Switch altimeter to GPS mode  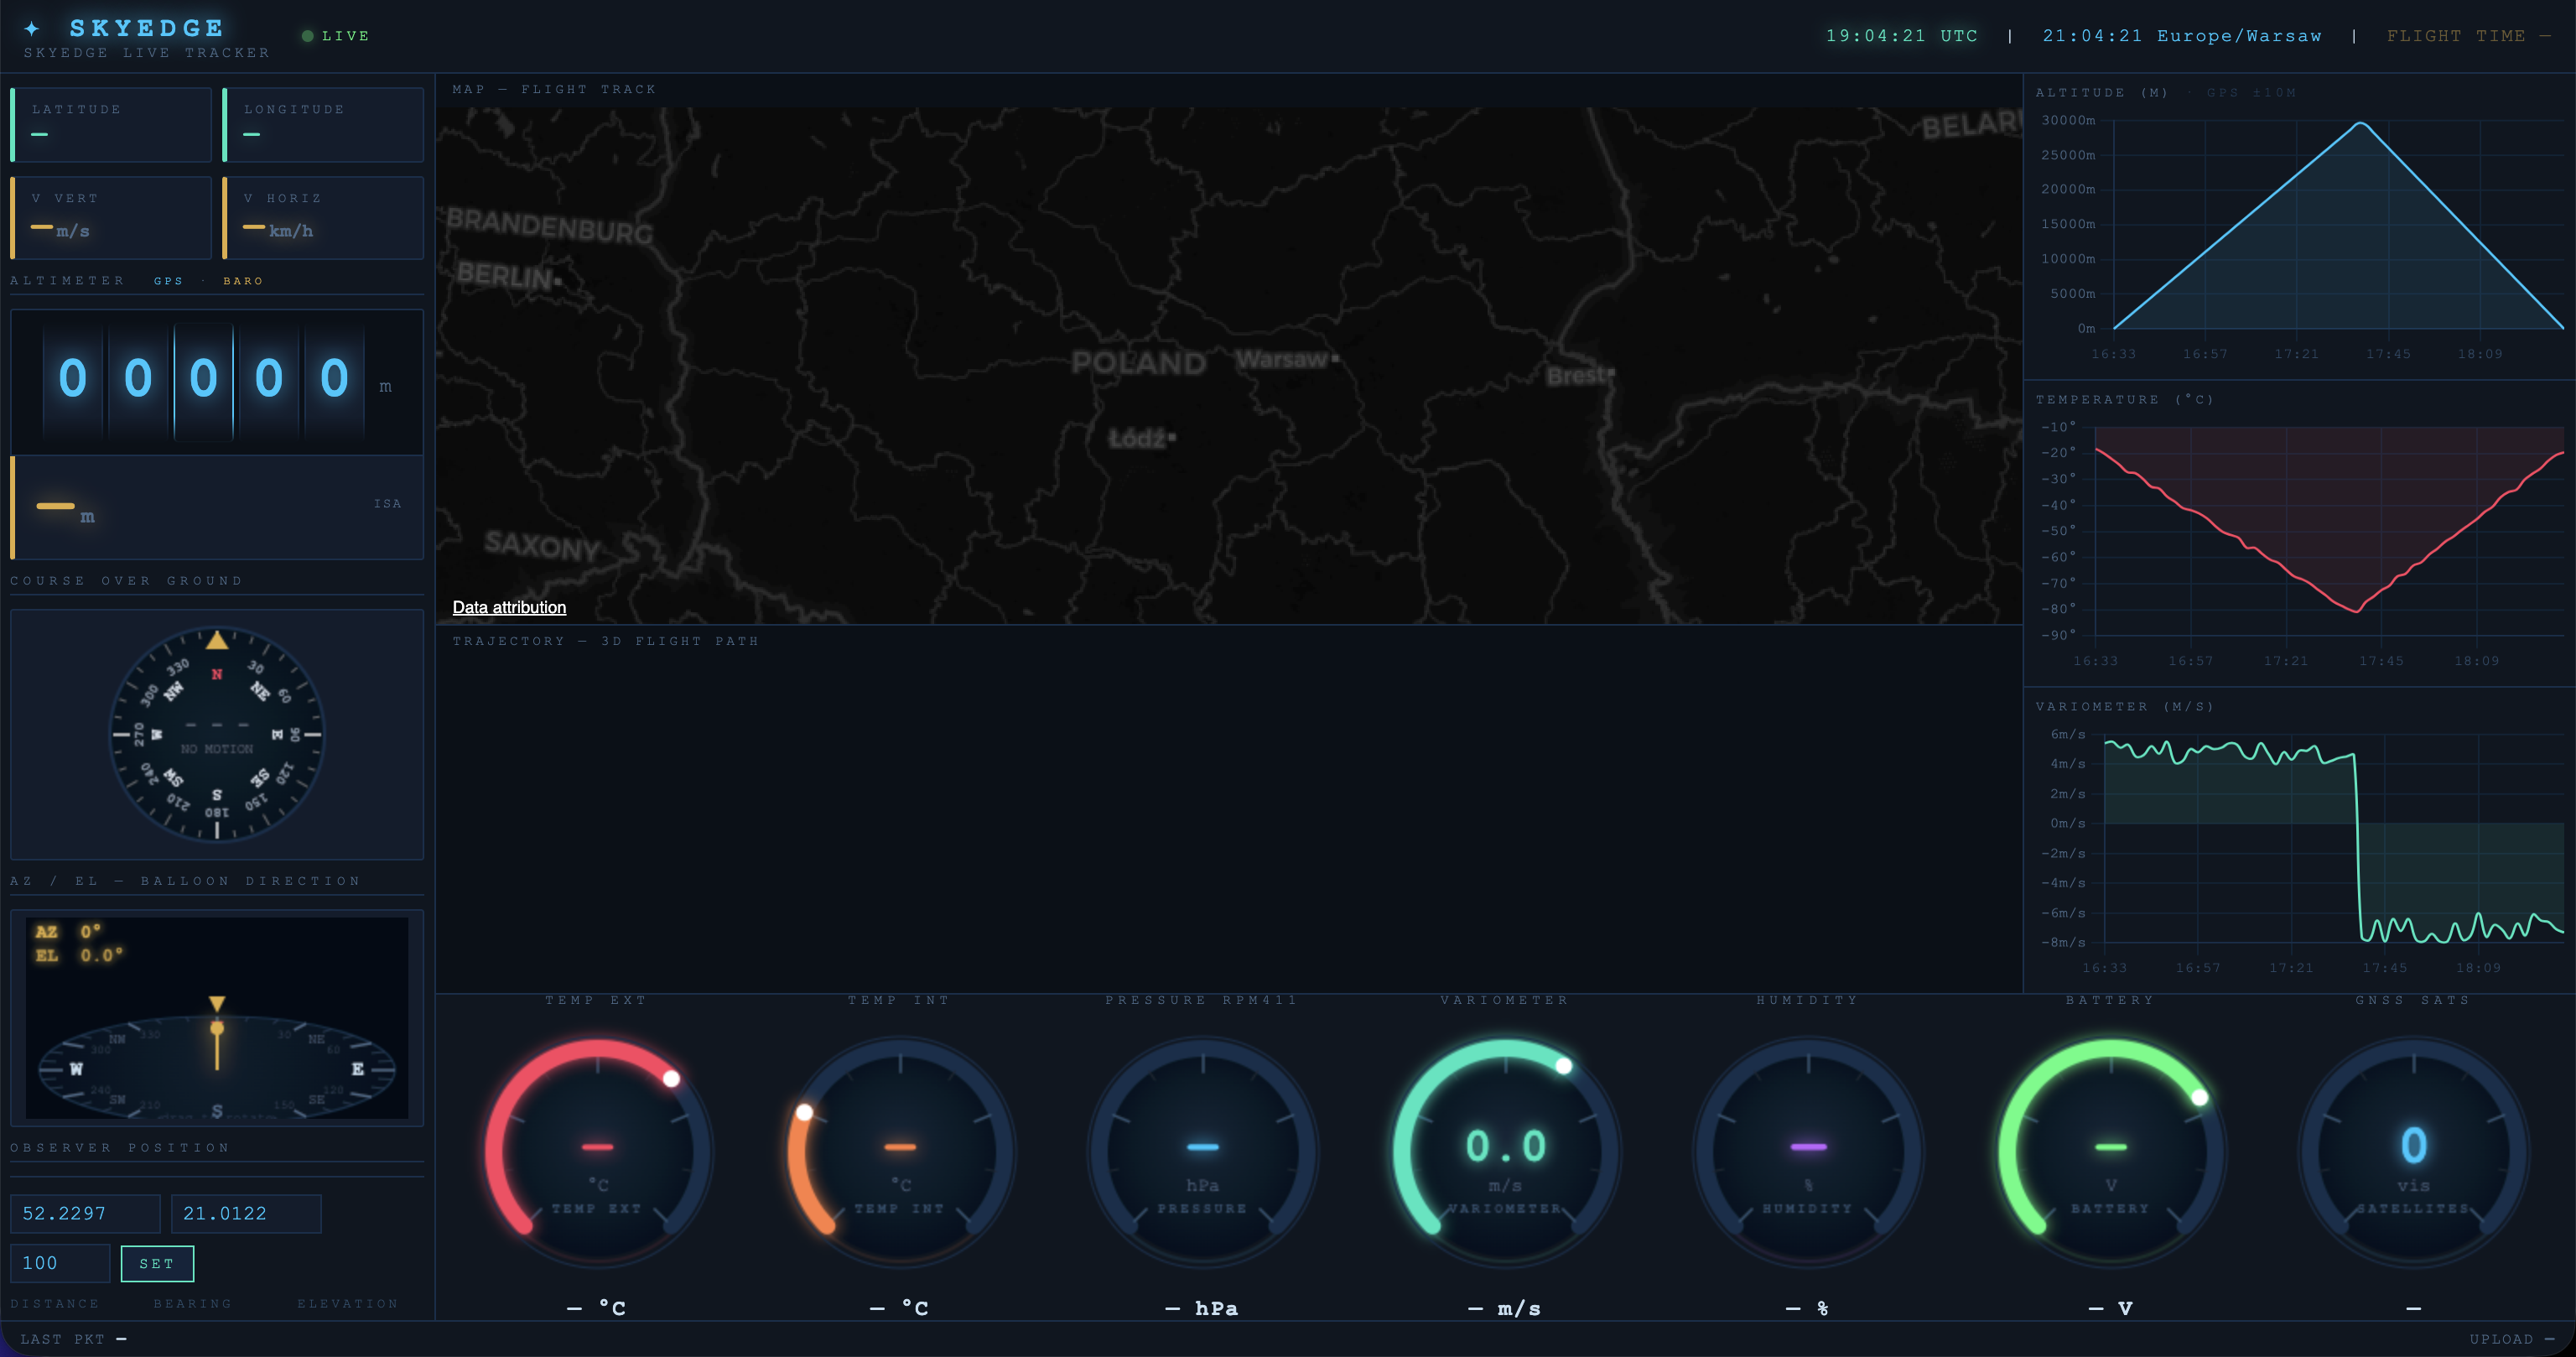[x=168, y=281]
